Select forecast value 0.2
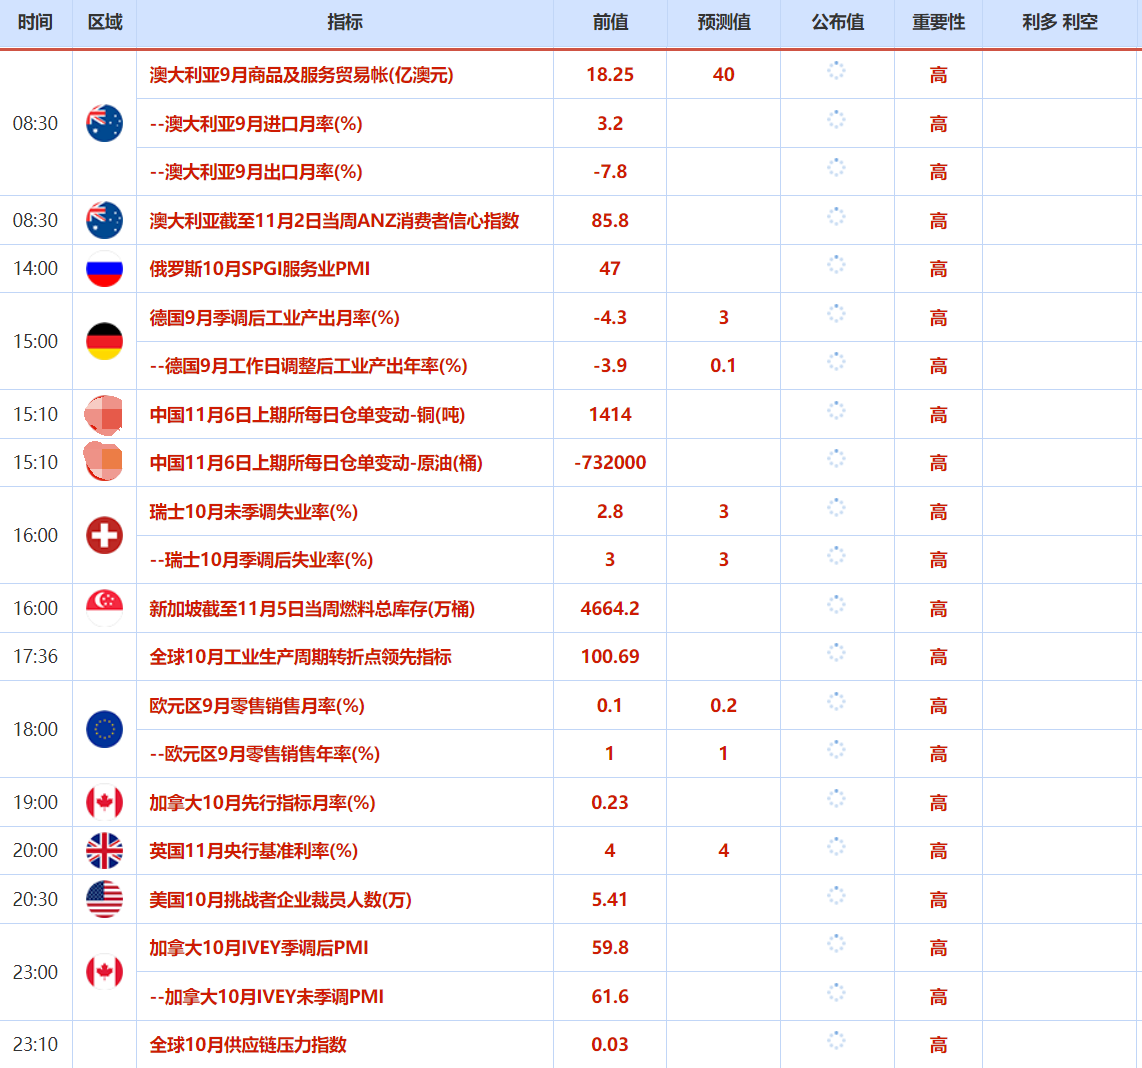 coord(723,705)
